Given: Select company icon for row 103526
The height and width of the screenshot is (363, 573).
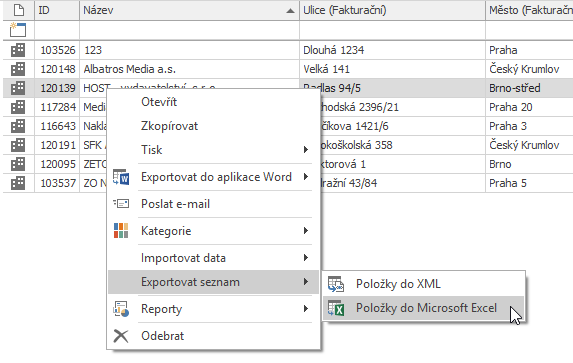Looking at the screenshot, I should pos(18,50).
